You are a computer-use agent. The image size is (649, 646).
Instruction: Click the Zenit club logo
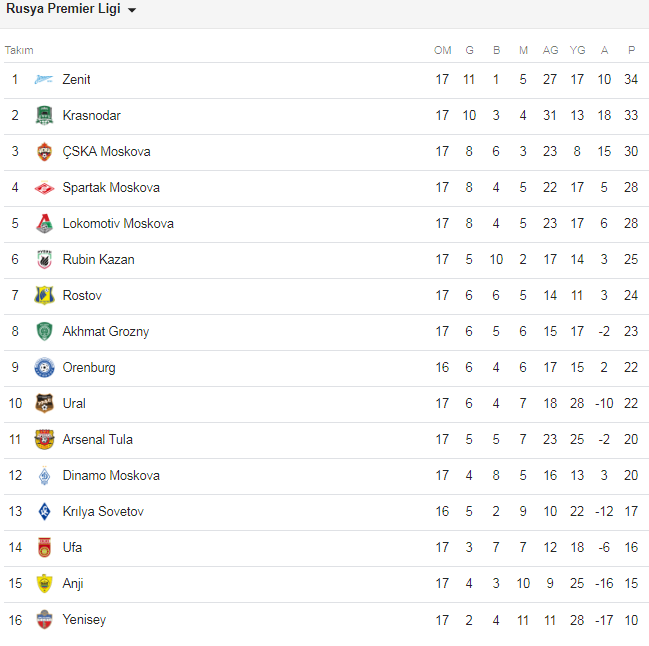(x=44, y=80)
